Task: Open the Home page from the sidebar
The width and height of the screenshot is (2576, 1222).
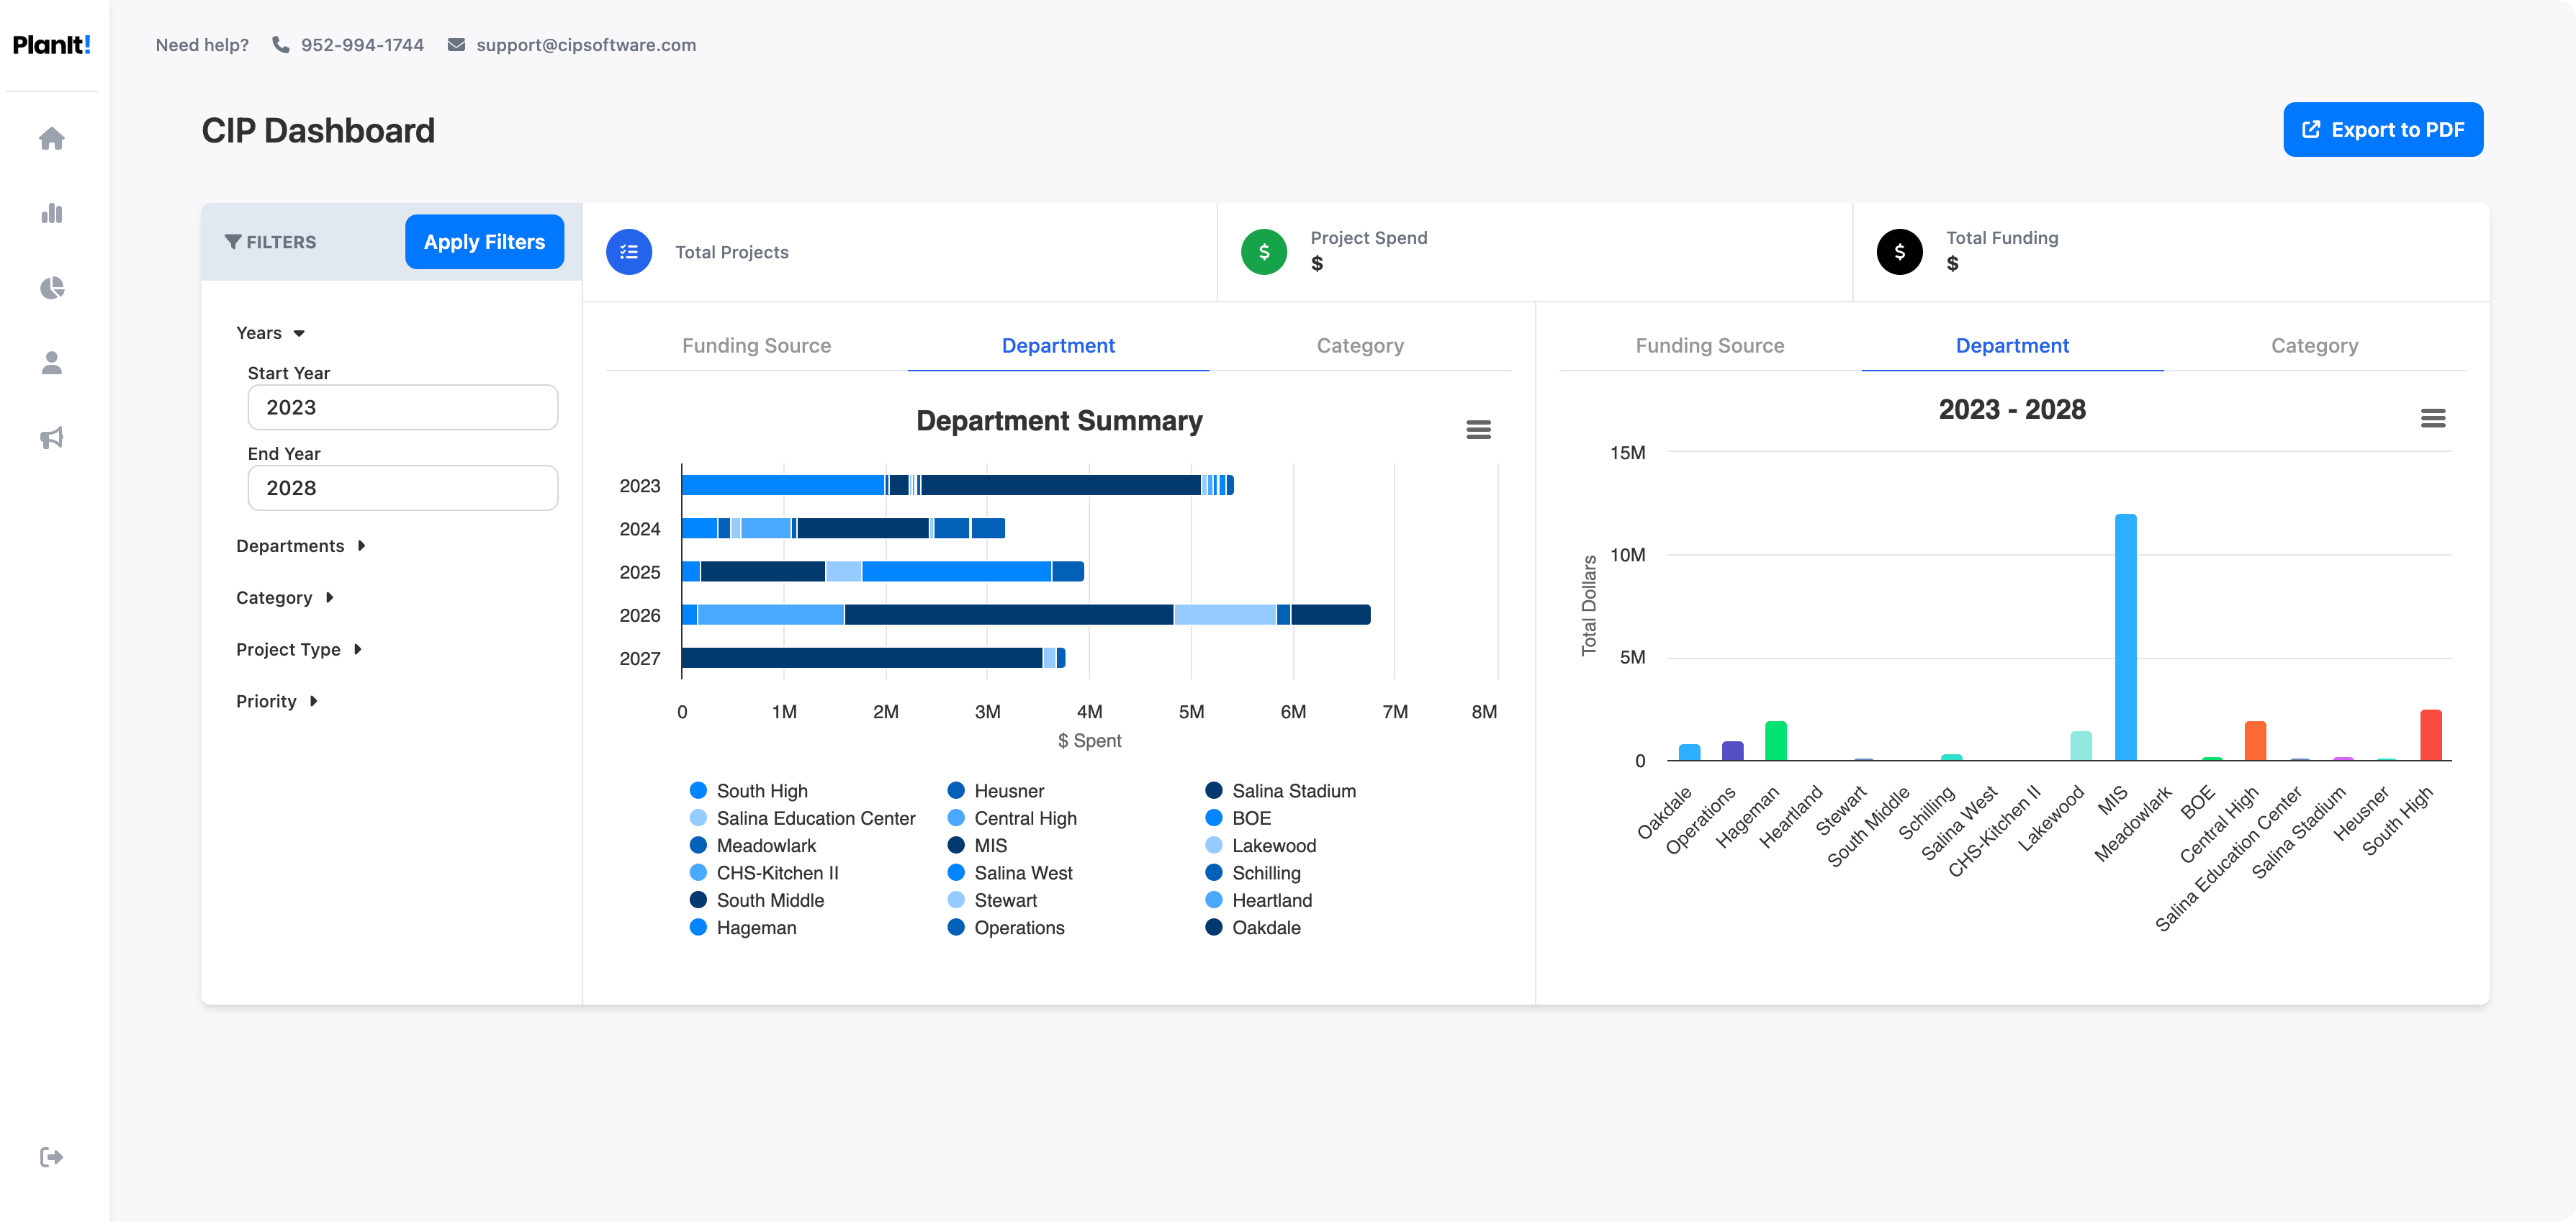Action: pyautogui.click(x=51, y=138)
